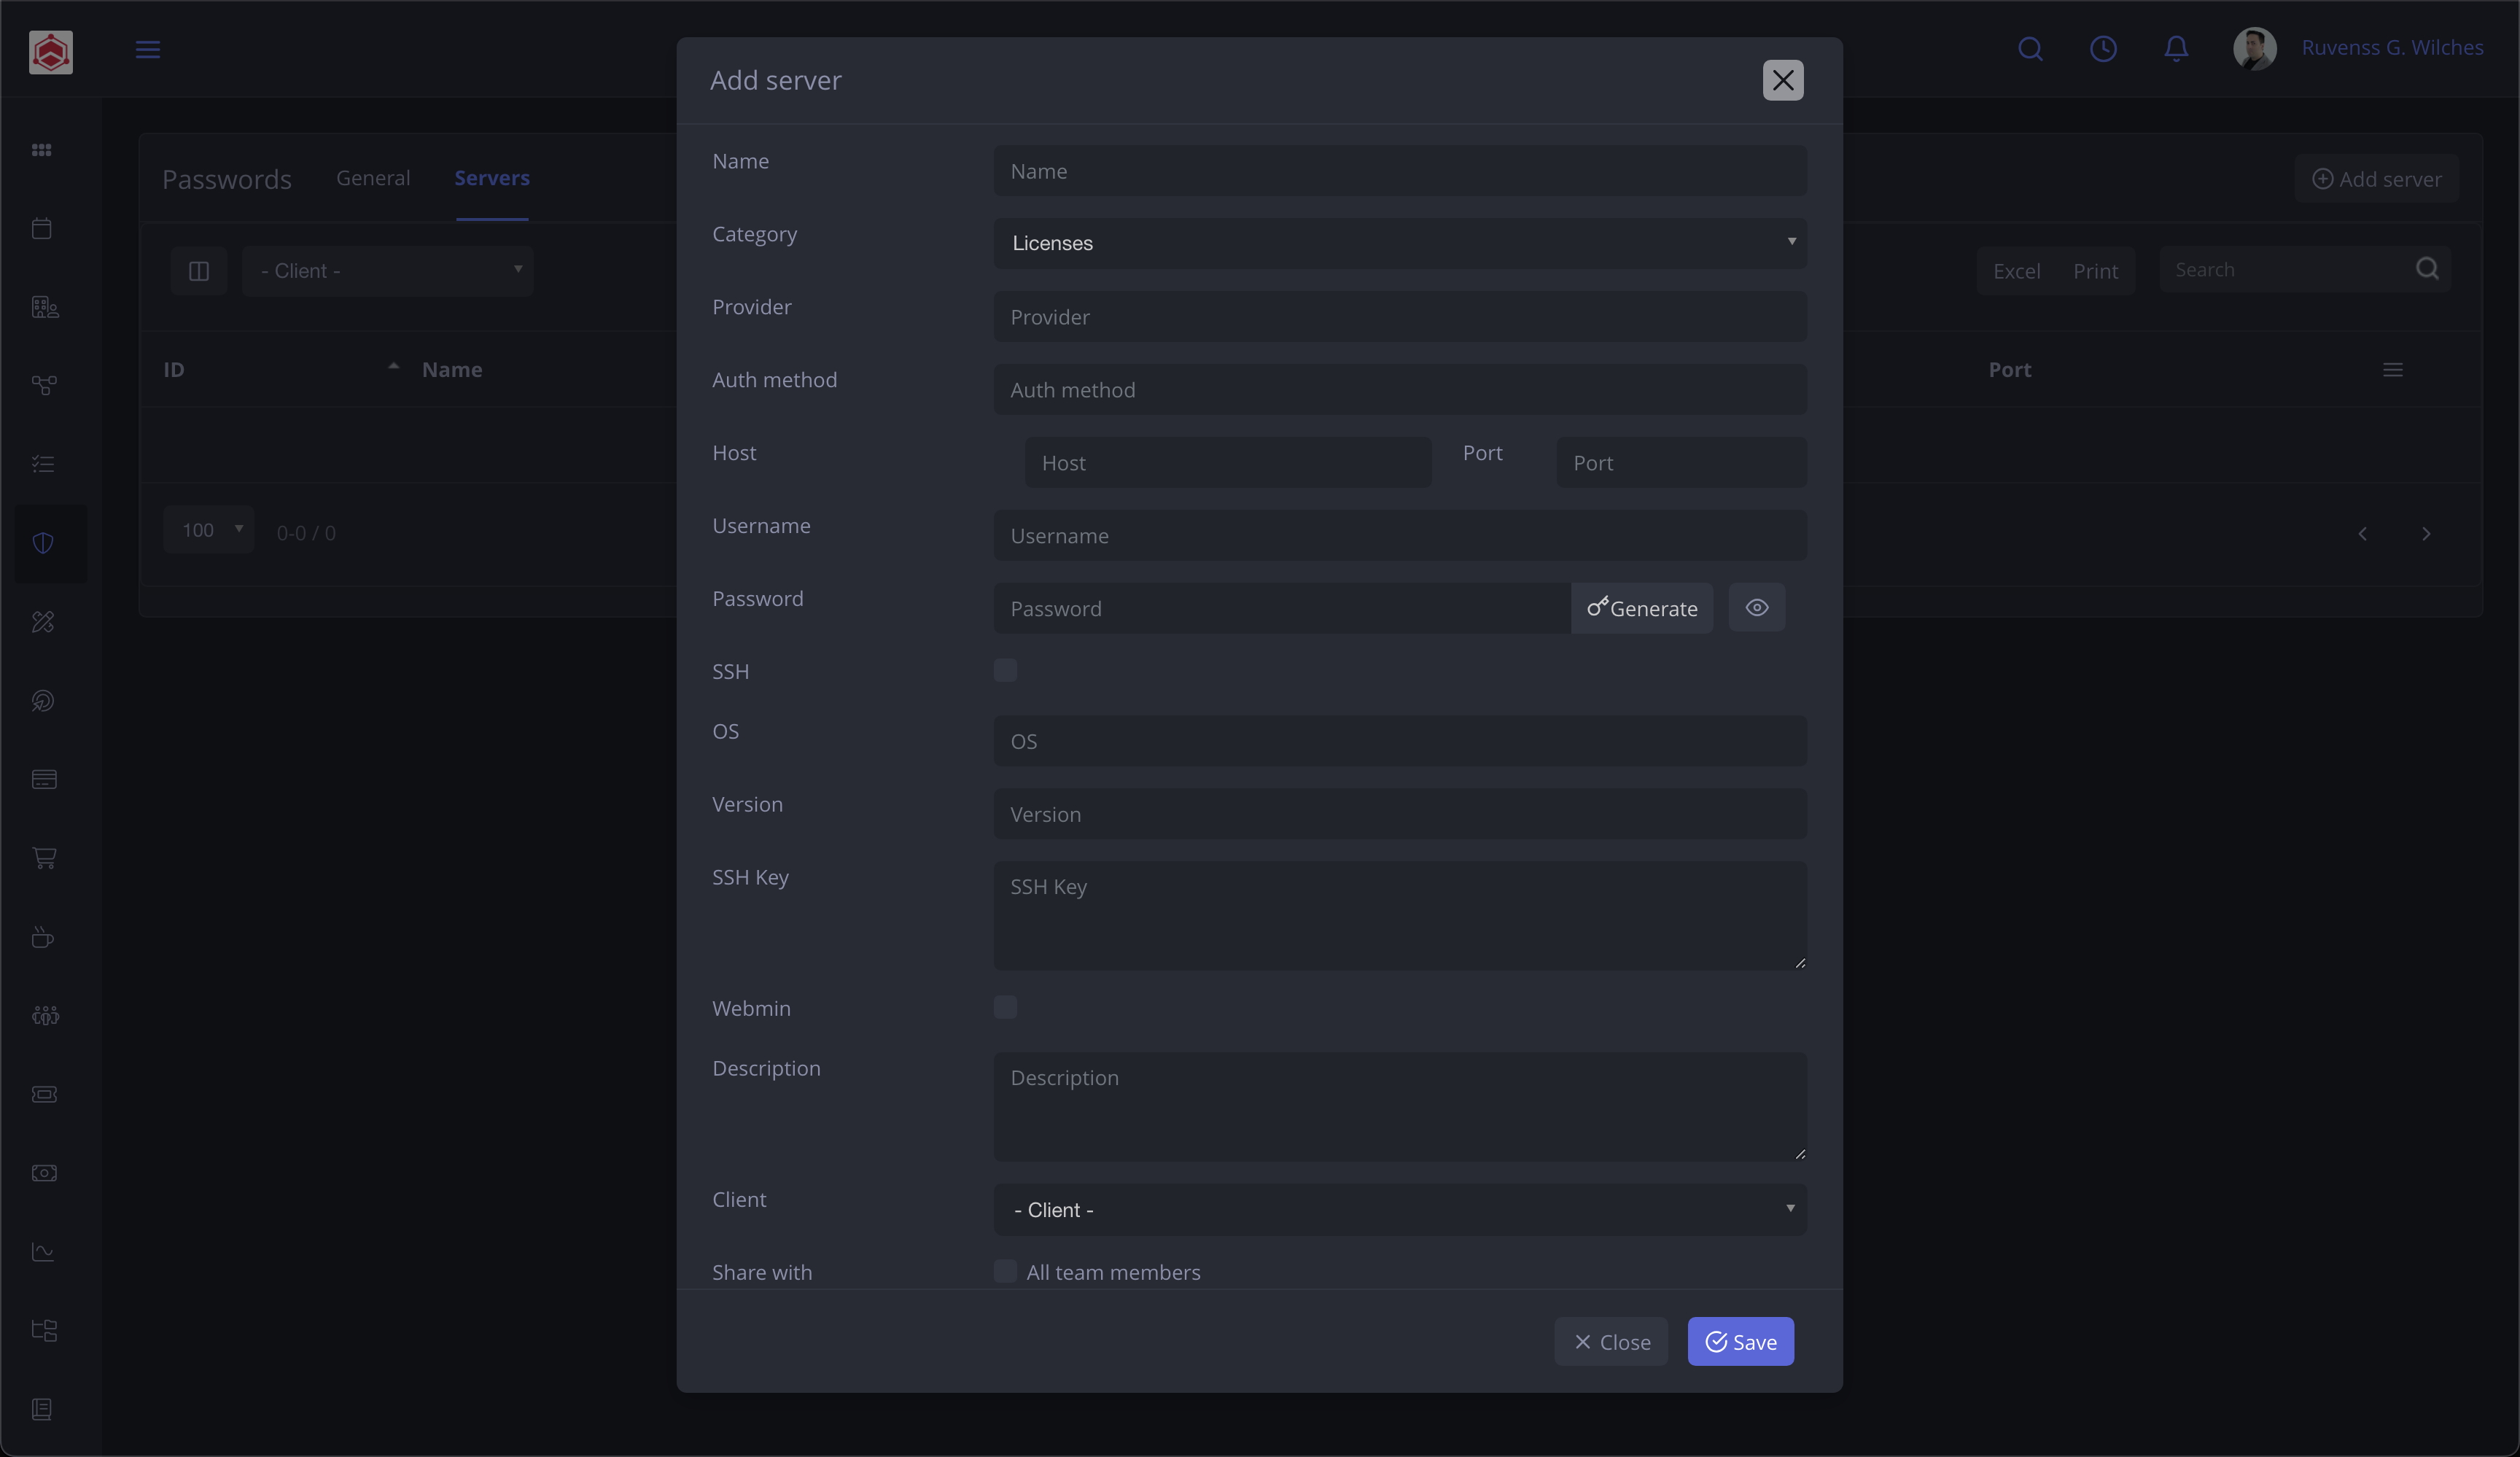Open the table options menu icon near Port
The height and width of the screenshot is (1457, 2520).
tap(2393, 370)
